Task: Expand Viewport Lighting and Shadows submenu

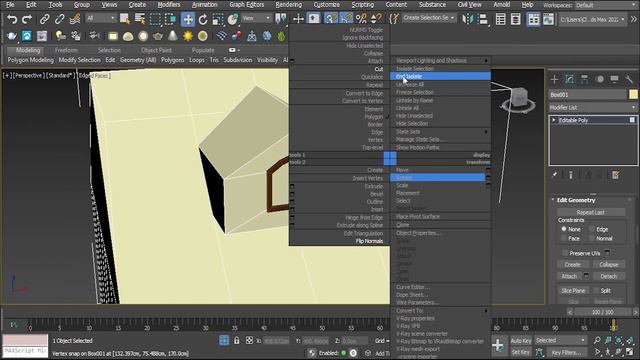Action: [440, 60]
